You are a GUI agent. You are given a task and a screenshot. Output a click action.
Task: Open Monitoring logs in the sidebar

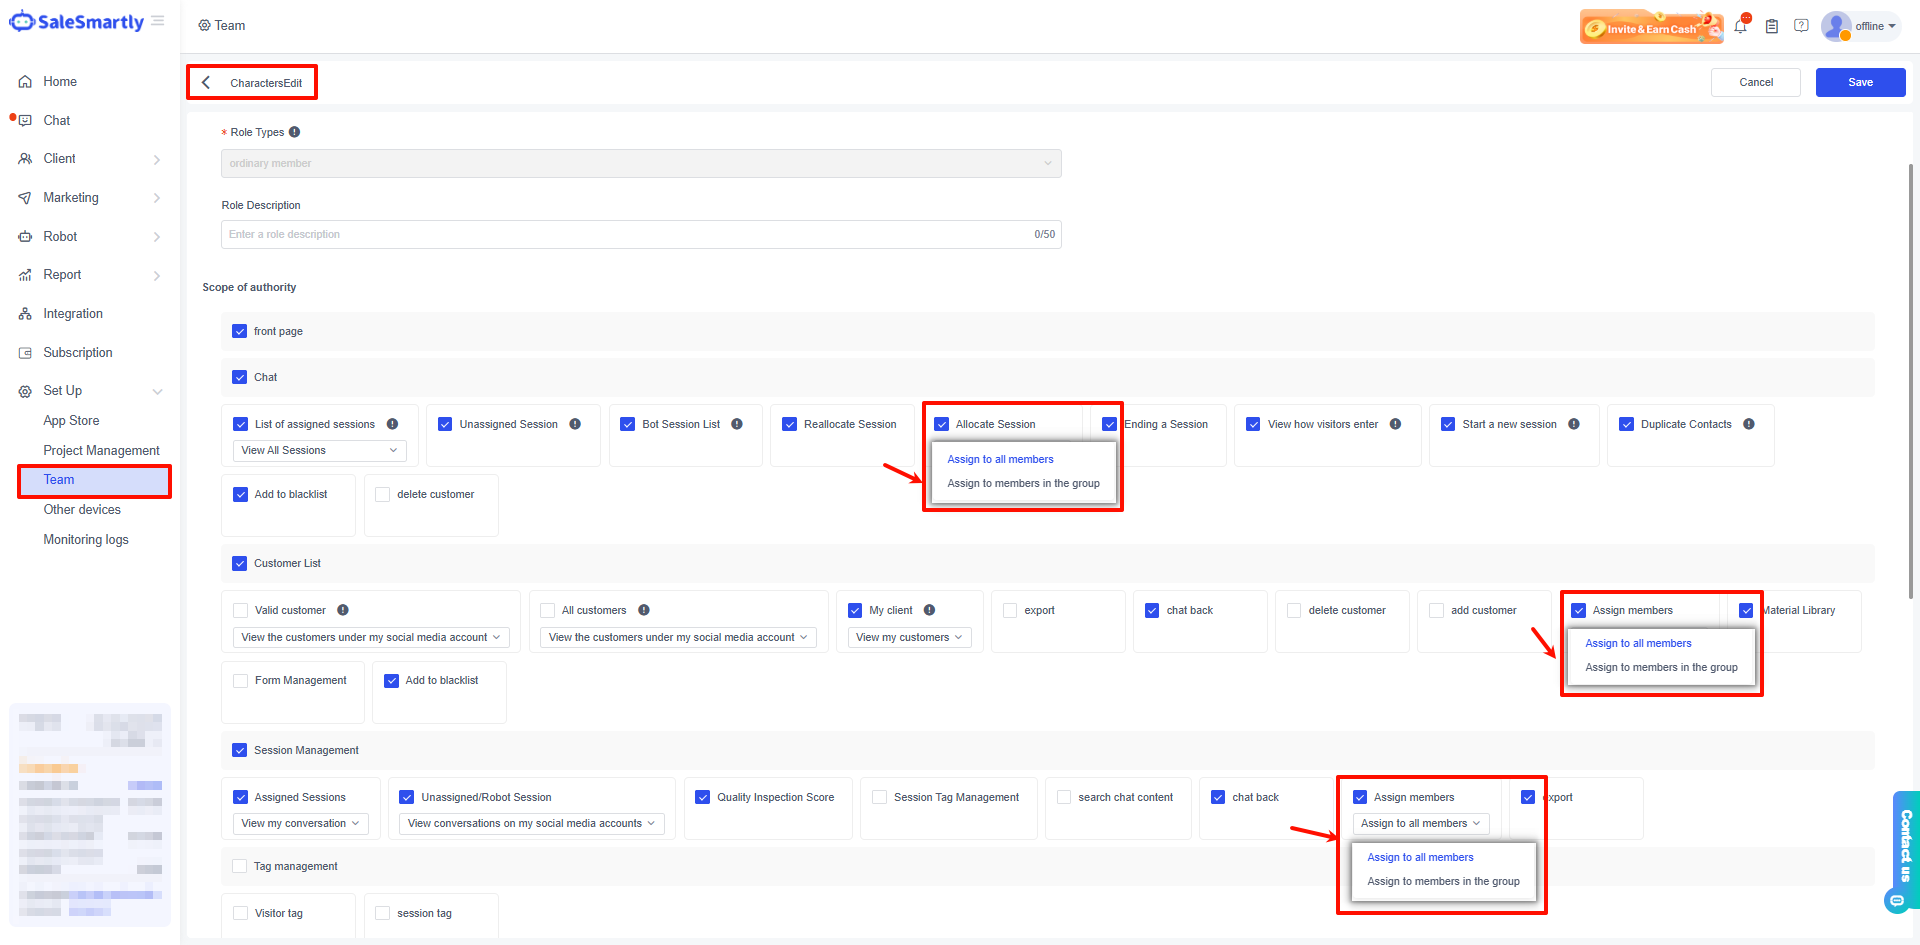click(86, 540)
